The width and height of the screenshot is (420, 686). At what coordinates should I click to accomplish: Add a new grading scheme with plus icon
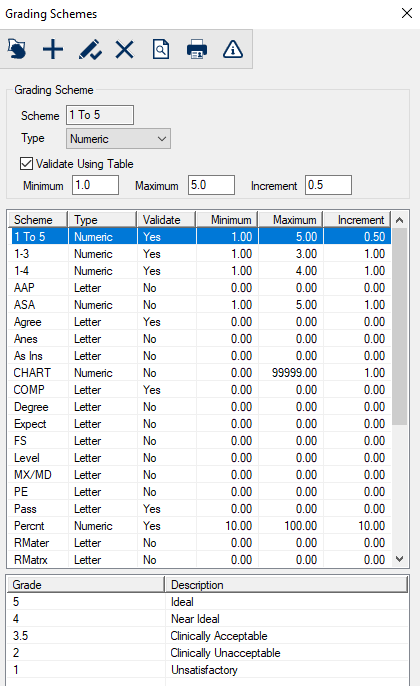pyautogui.click(x=53, y=49)
